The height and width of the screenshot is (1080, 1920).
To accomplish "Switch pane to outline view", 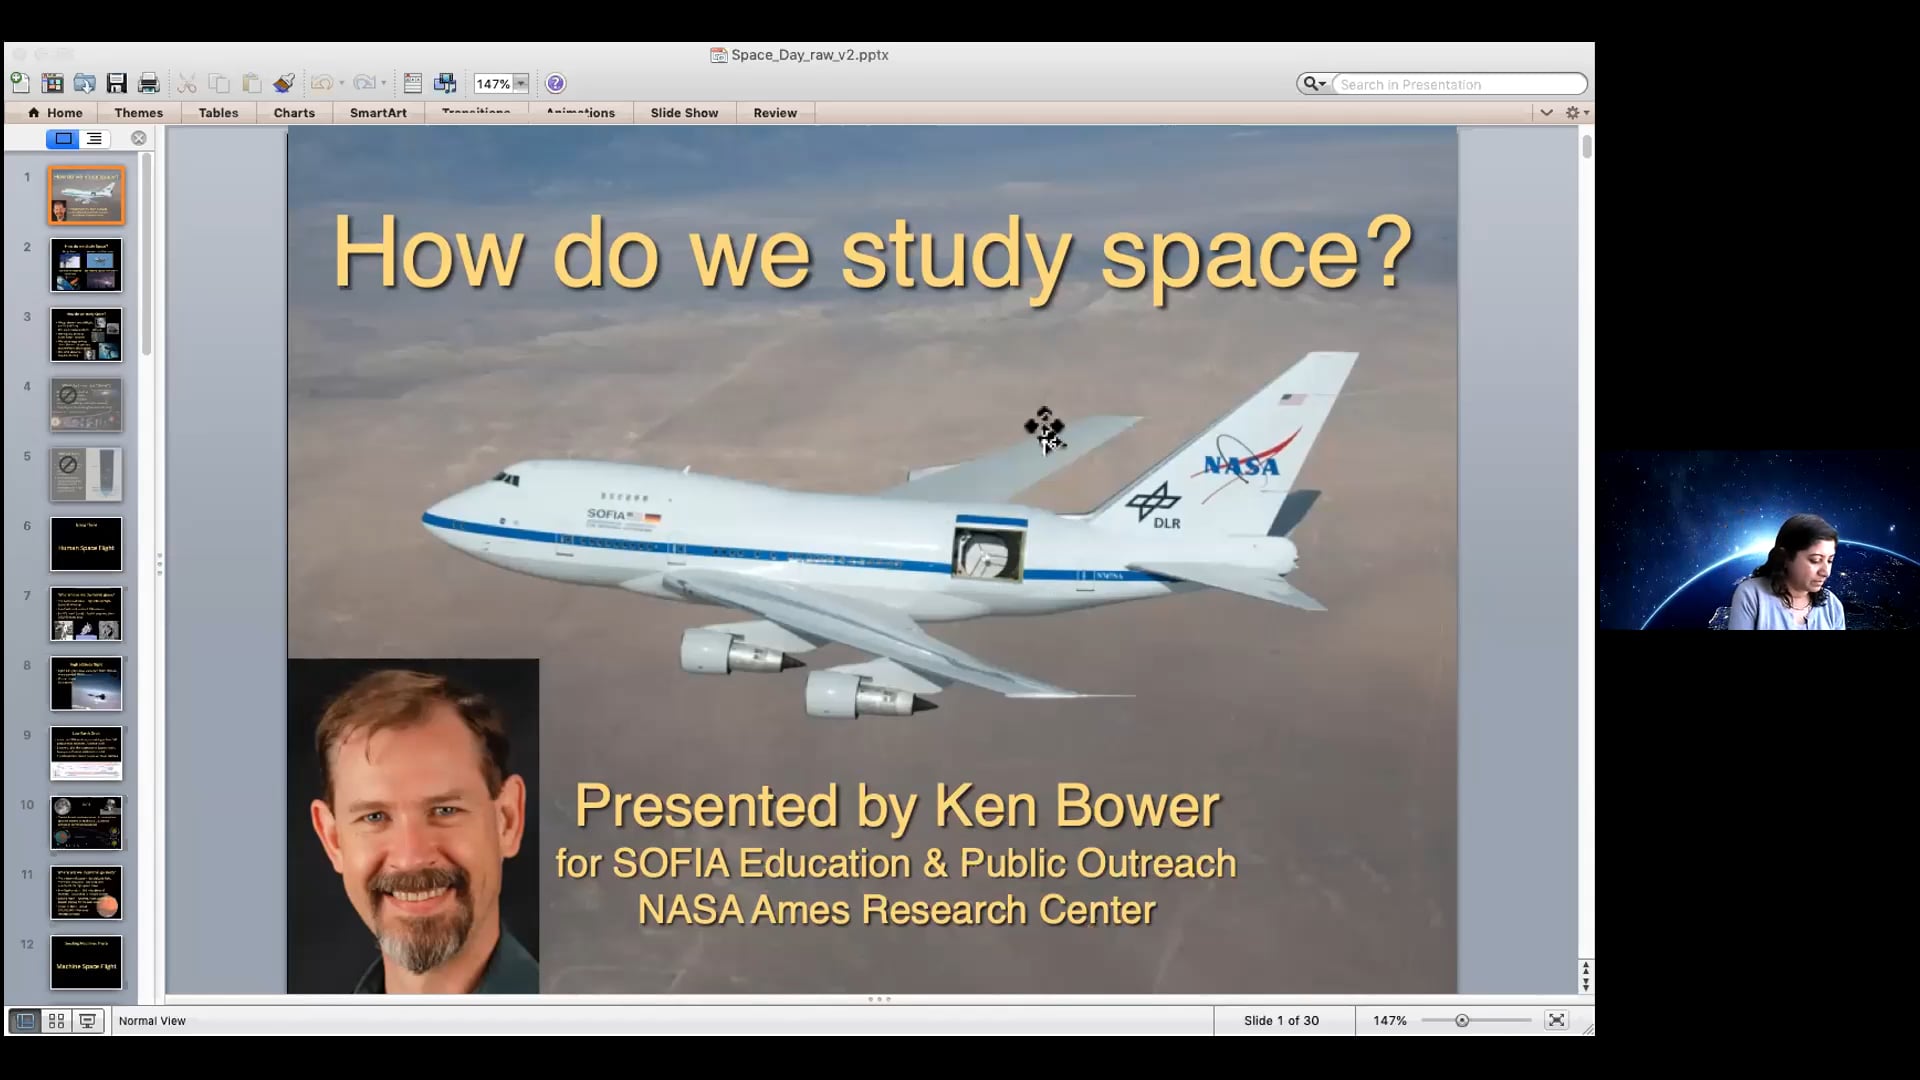I will (94, 139).
